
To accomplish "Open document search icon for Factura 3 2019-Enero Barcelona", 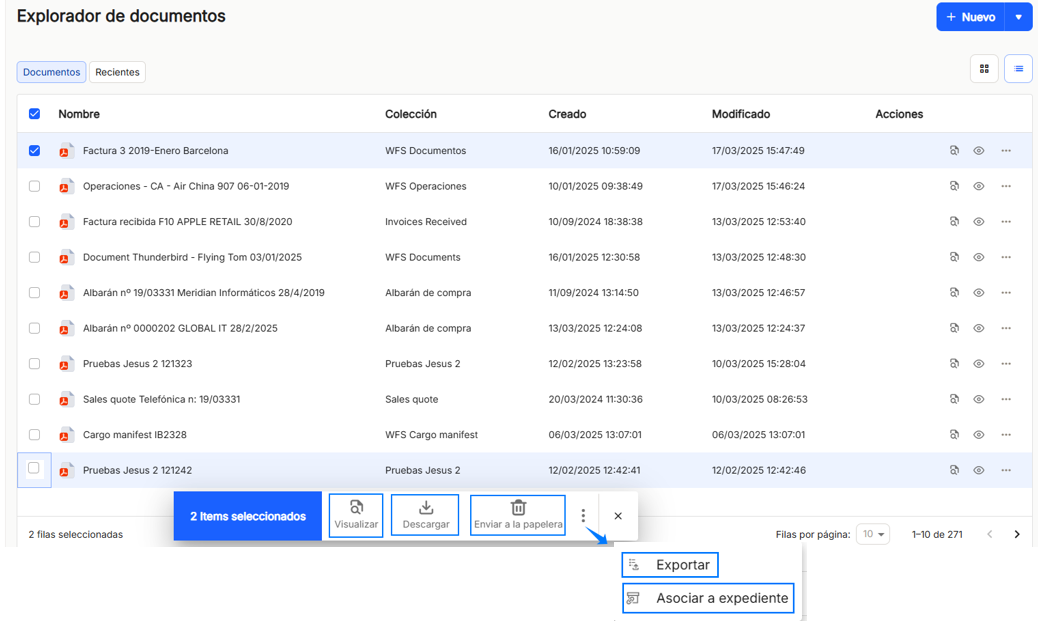I will [x=954, y=151].
